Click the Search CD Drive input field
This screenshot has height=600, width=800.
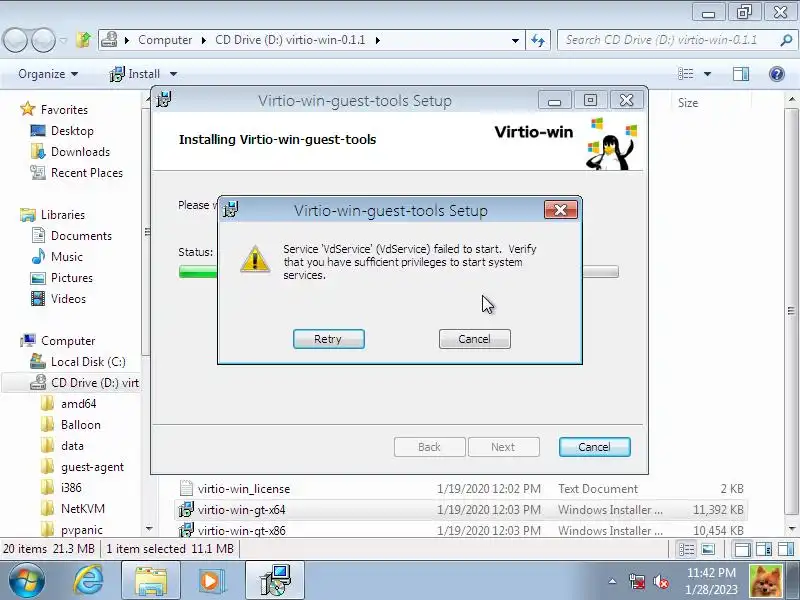(668, 40)
